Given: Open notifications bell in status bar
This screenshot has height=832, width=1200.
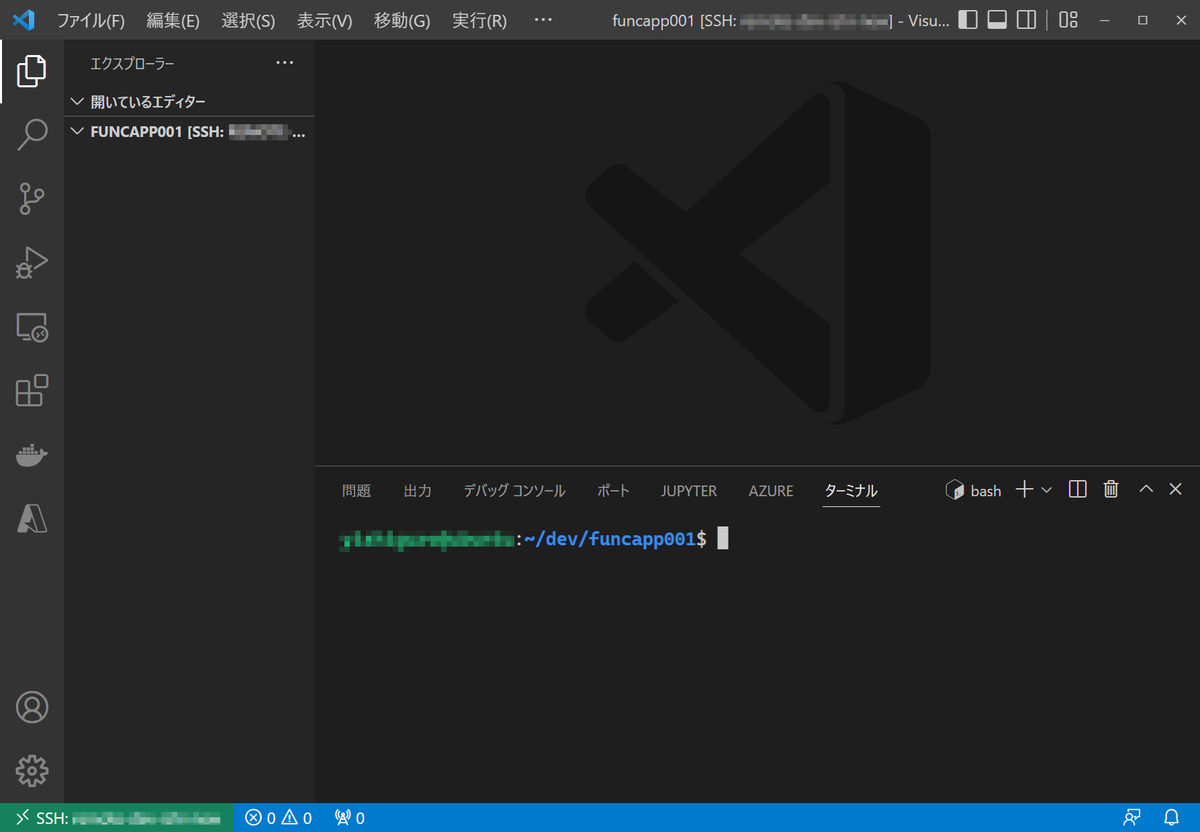Looking at the screenshot, I should (1171, 818).
